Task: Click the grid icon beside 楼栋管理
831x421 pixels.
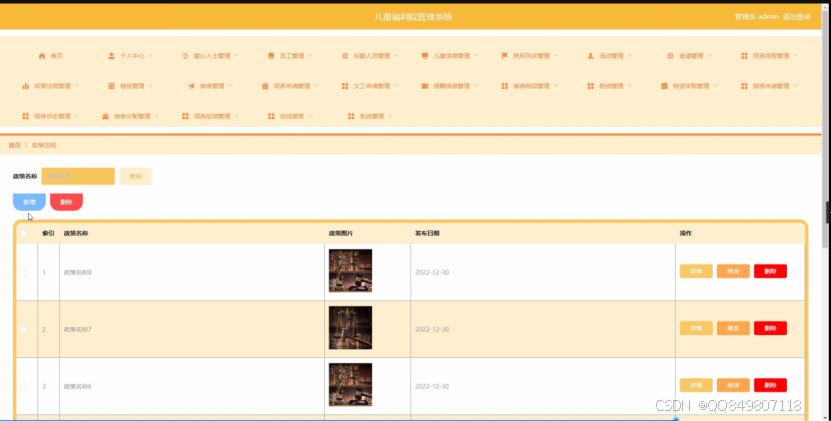Action: coord(111,86)
